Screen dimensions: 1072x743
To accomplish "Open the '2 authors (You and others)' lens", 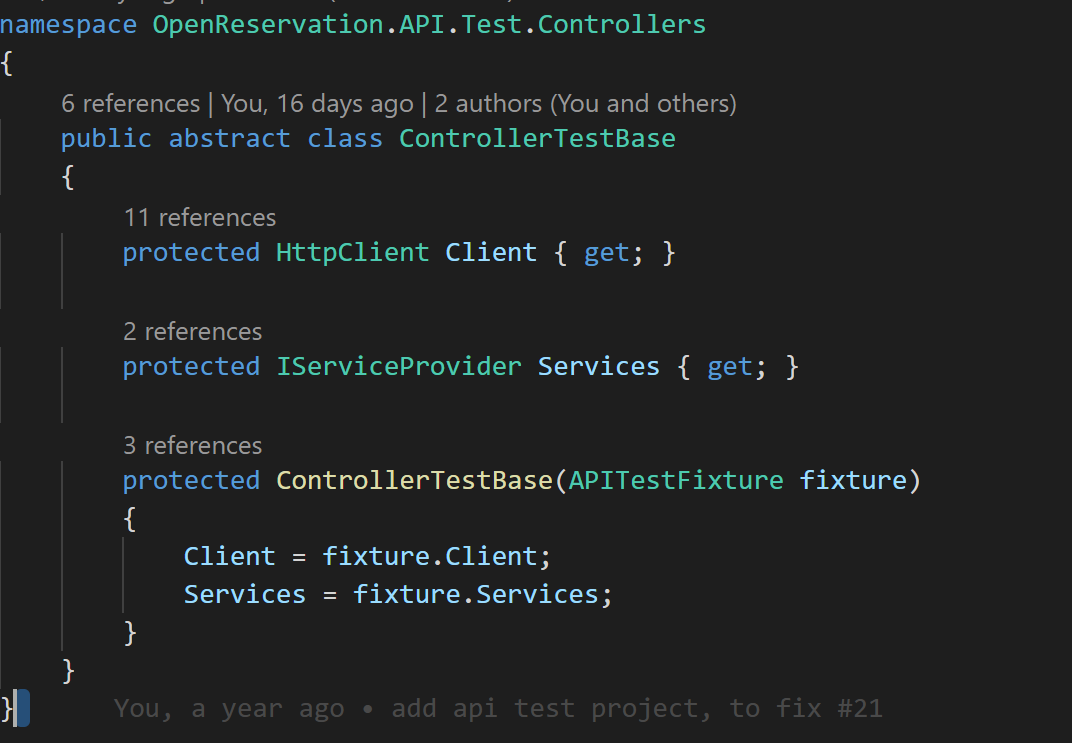I will [586, 104].
